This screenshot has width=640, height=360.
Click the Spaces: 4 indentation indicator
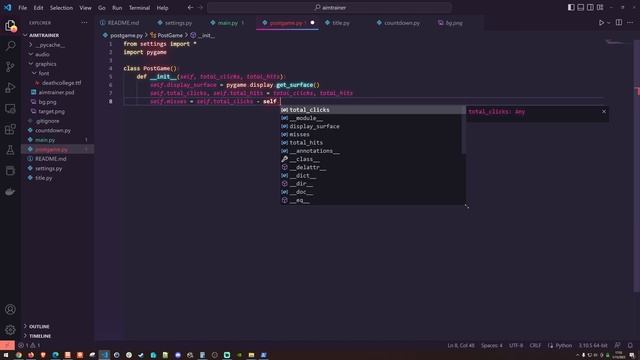click(x=491, y=345)
